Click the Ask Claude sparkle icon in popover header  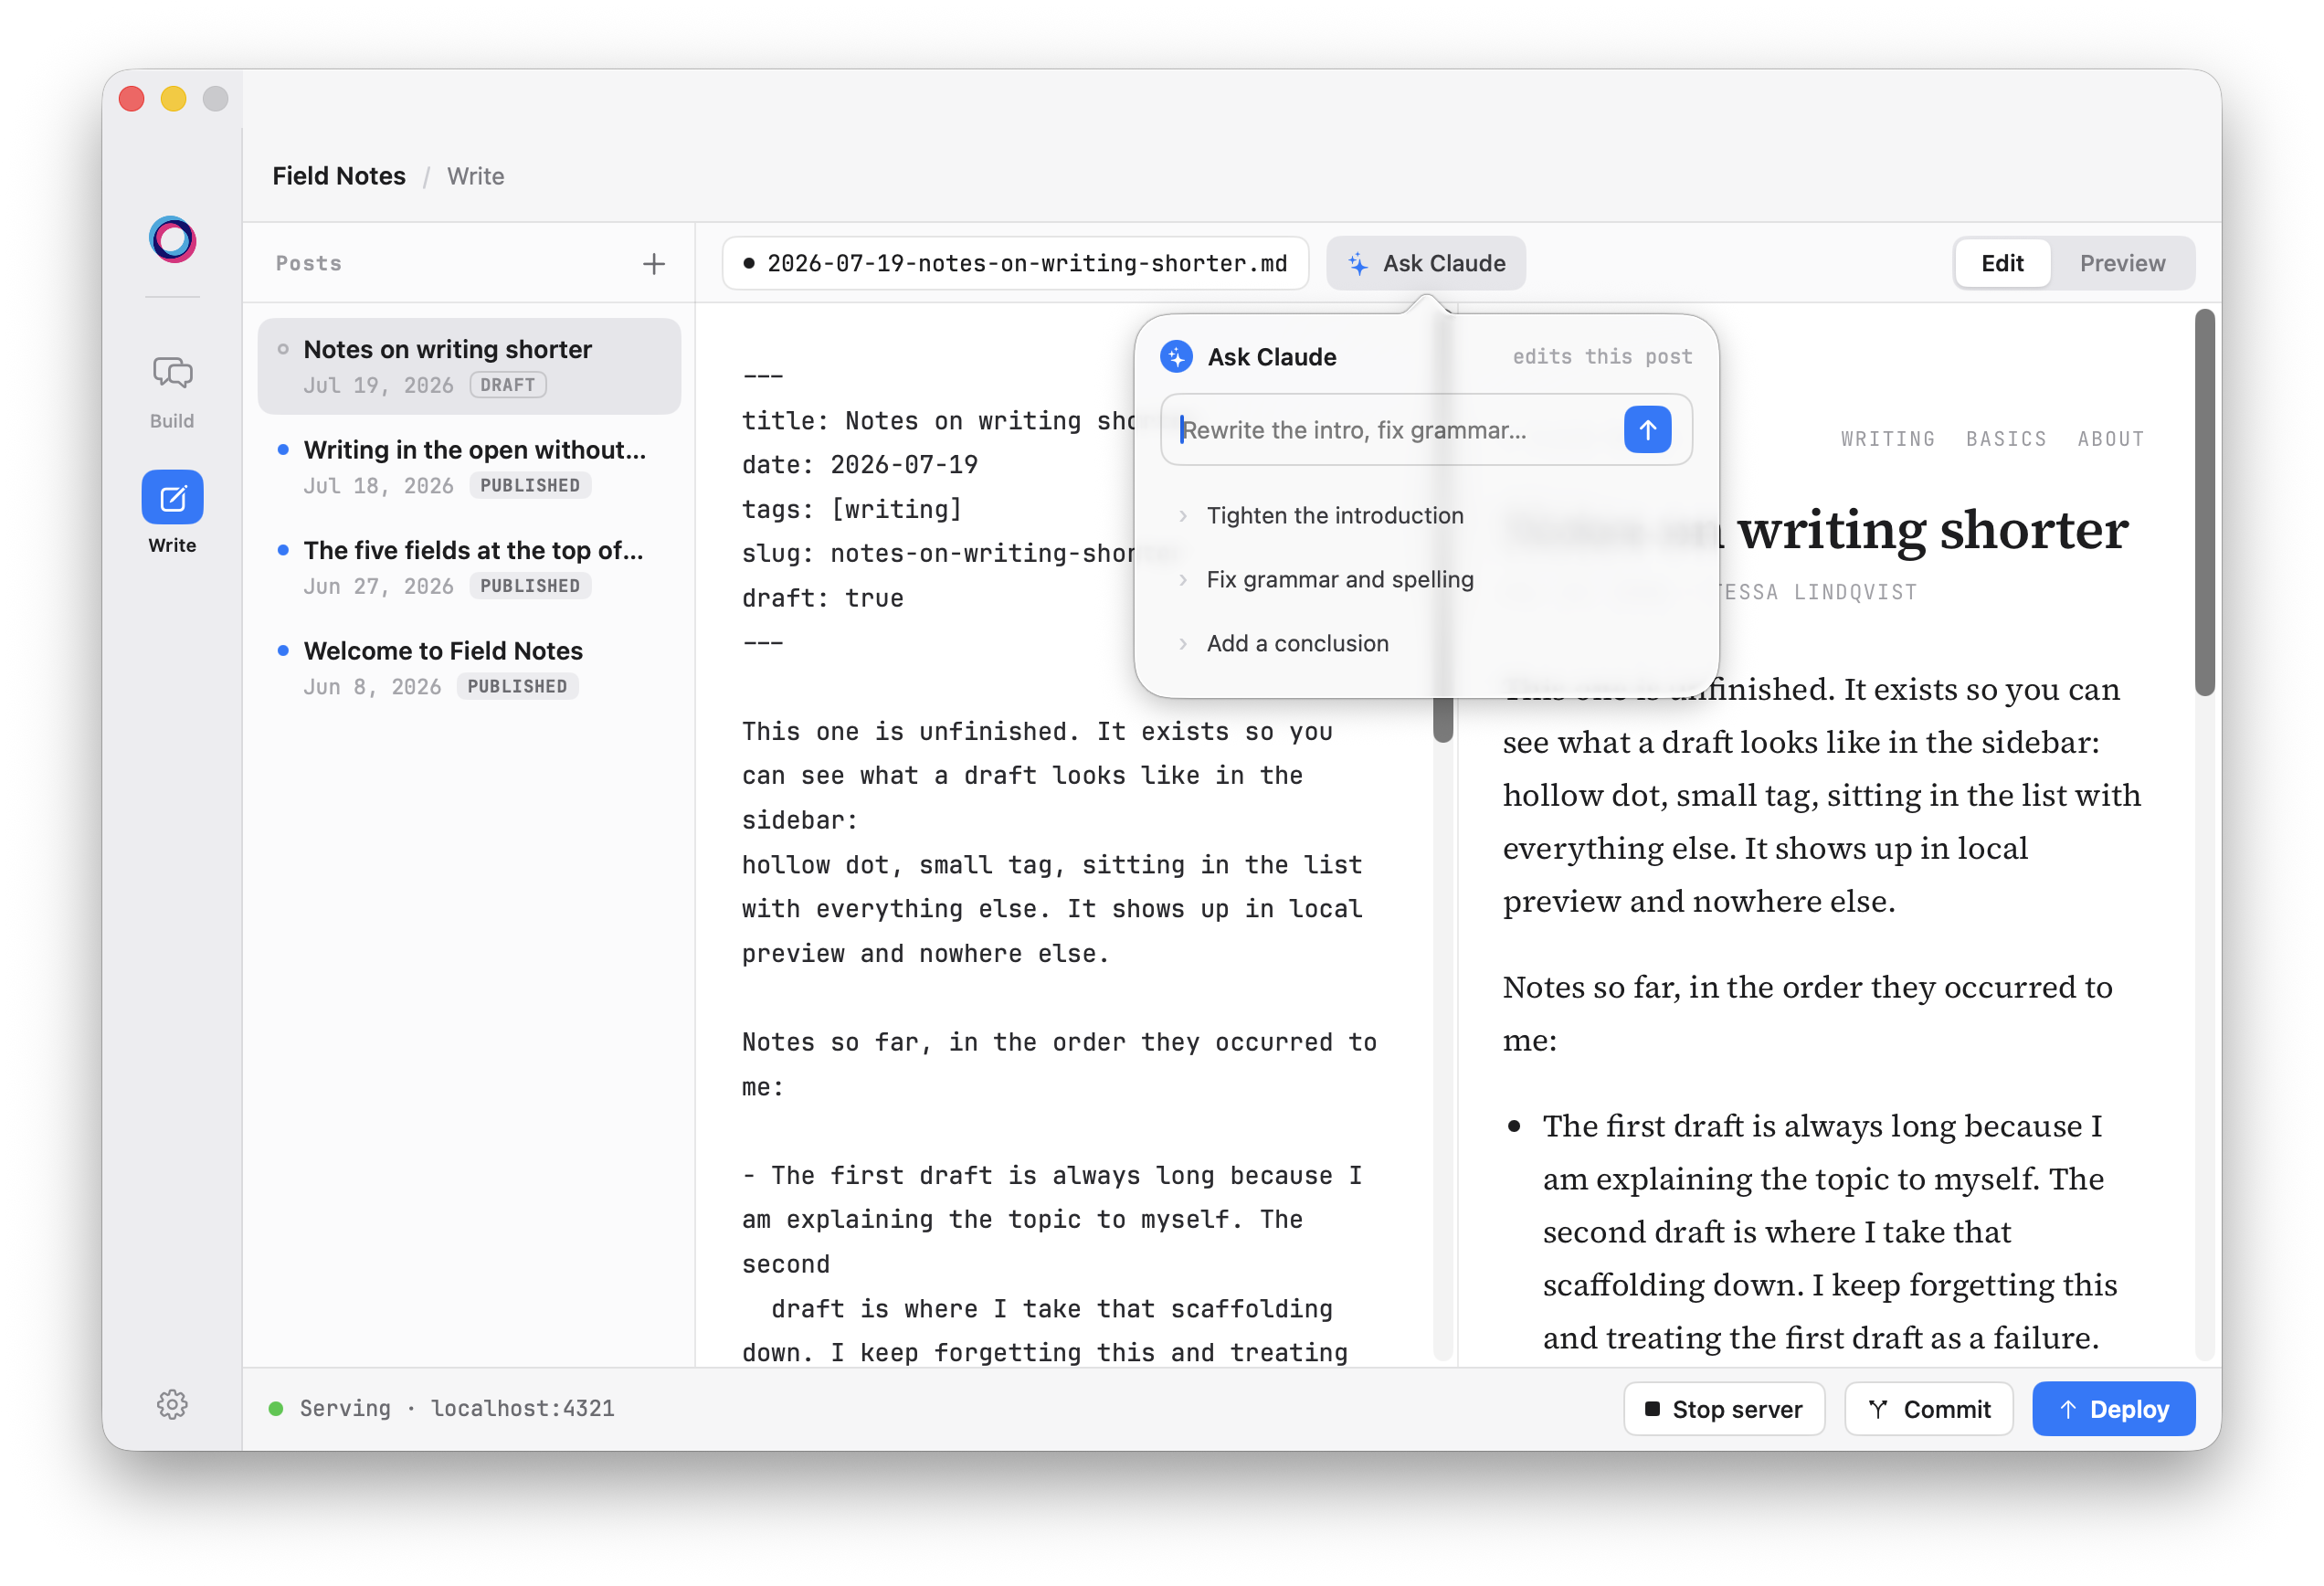pyautogui.click(x=1176, y=357)
